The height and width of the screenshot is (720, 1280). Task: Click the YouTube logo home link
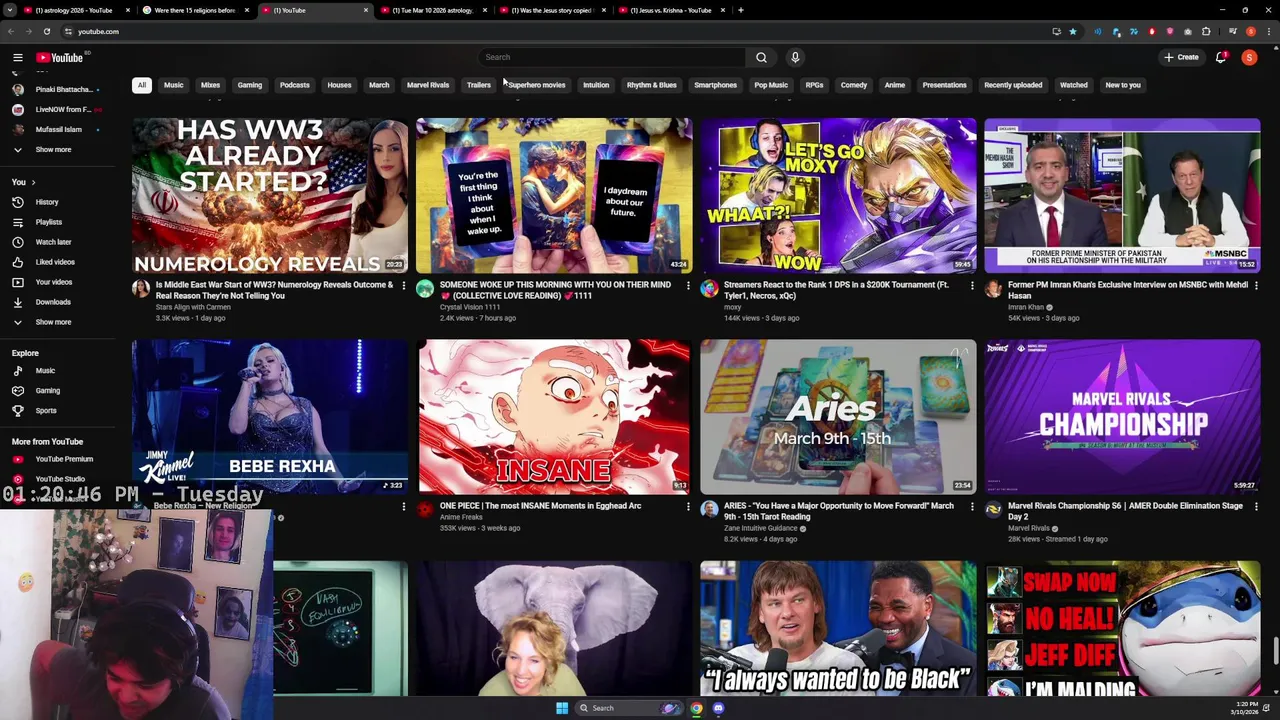click(x=60, y=57)
